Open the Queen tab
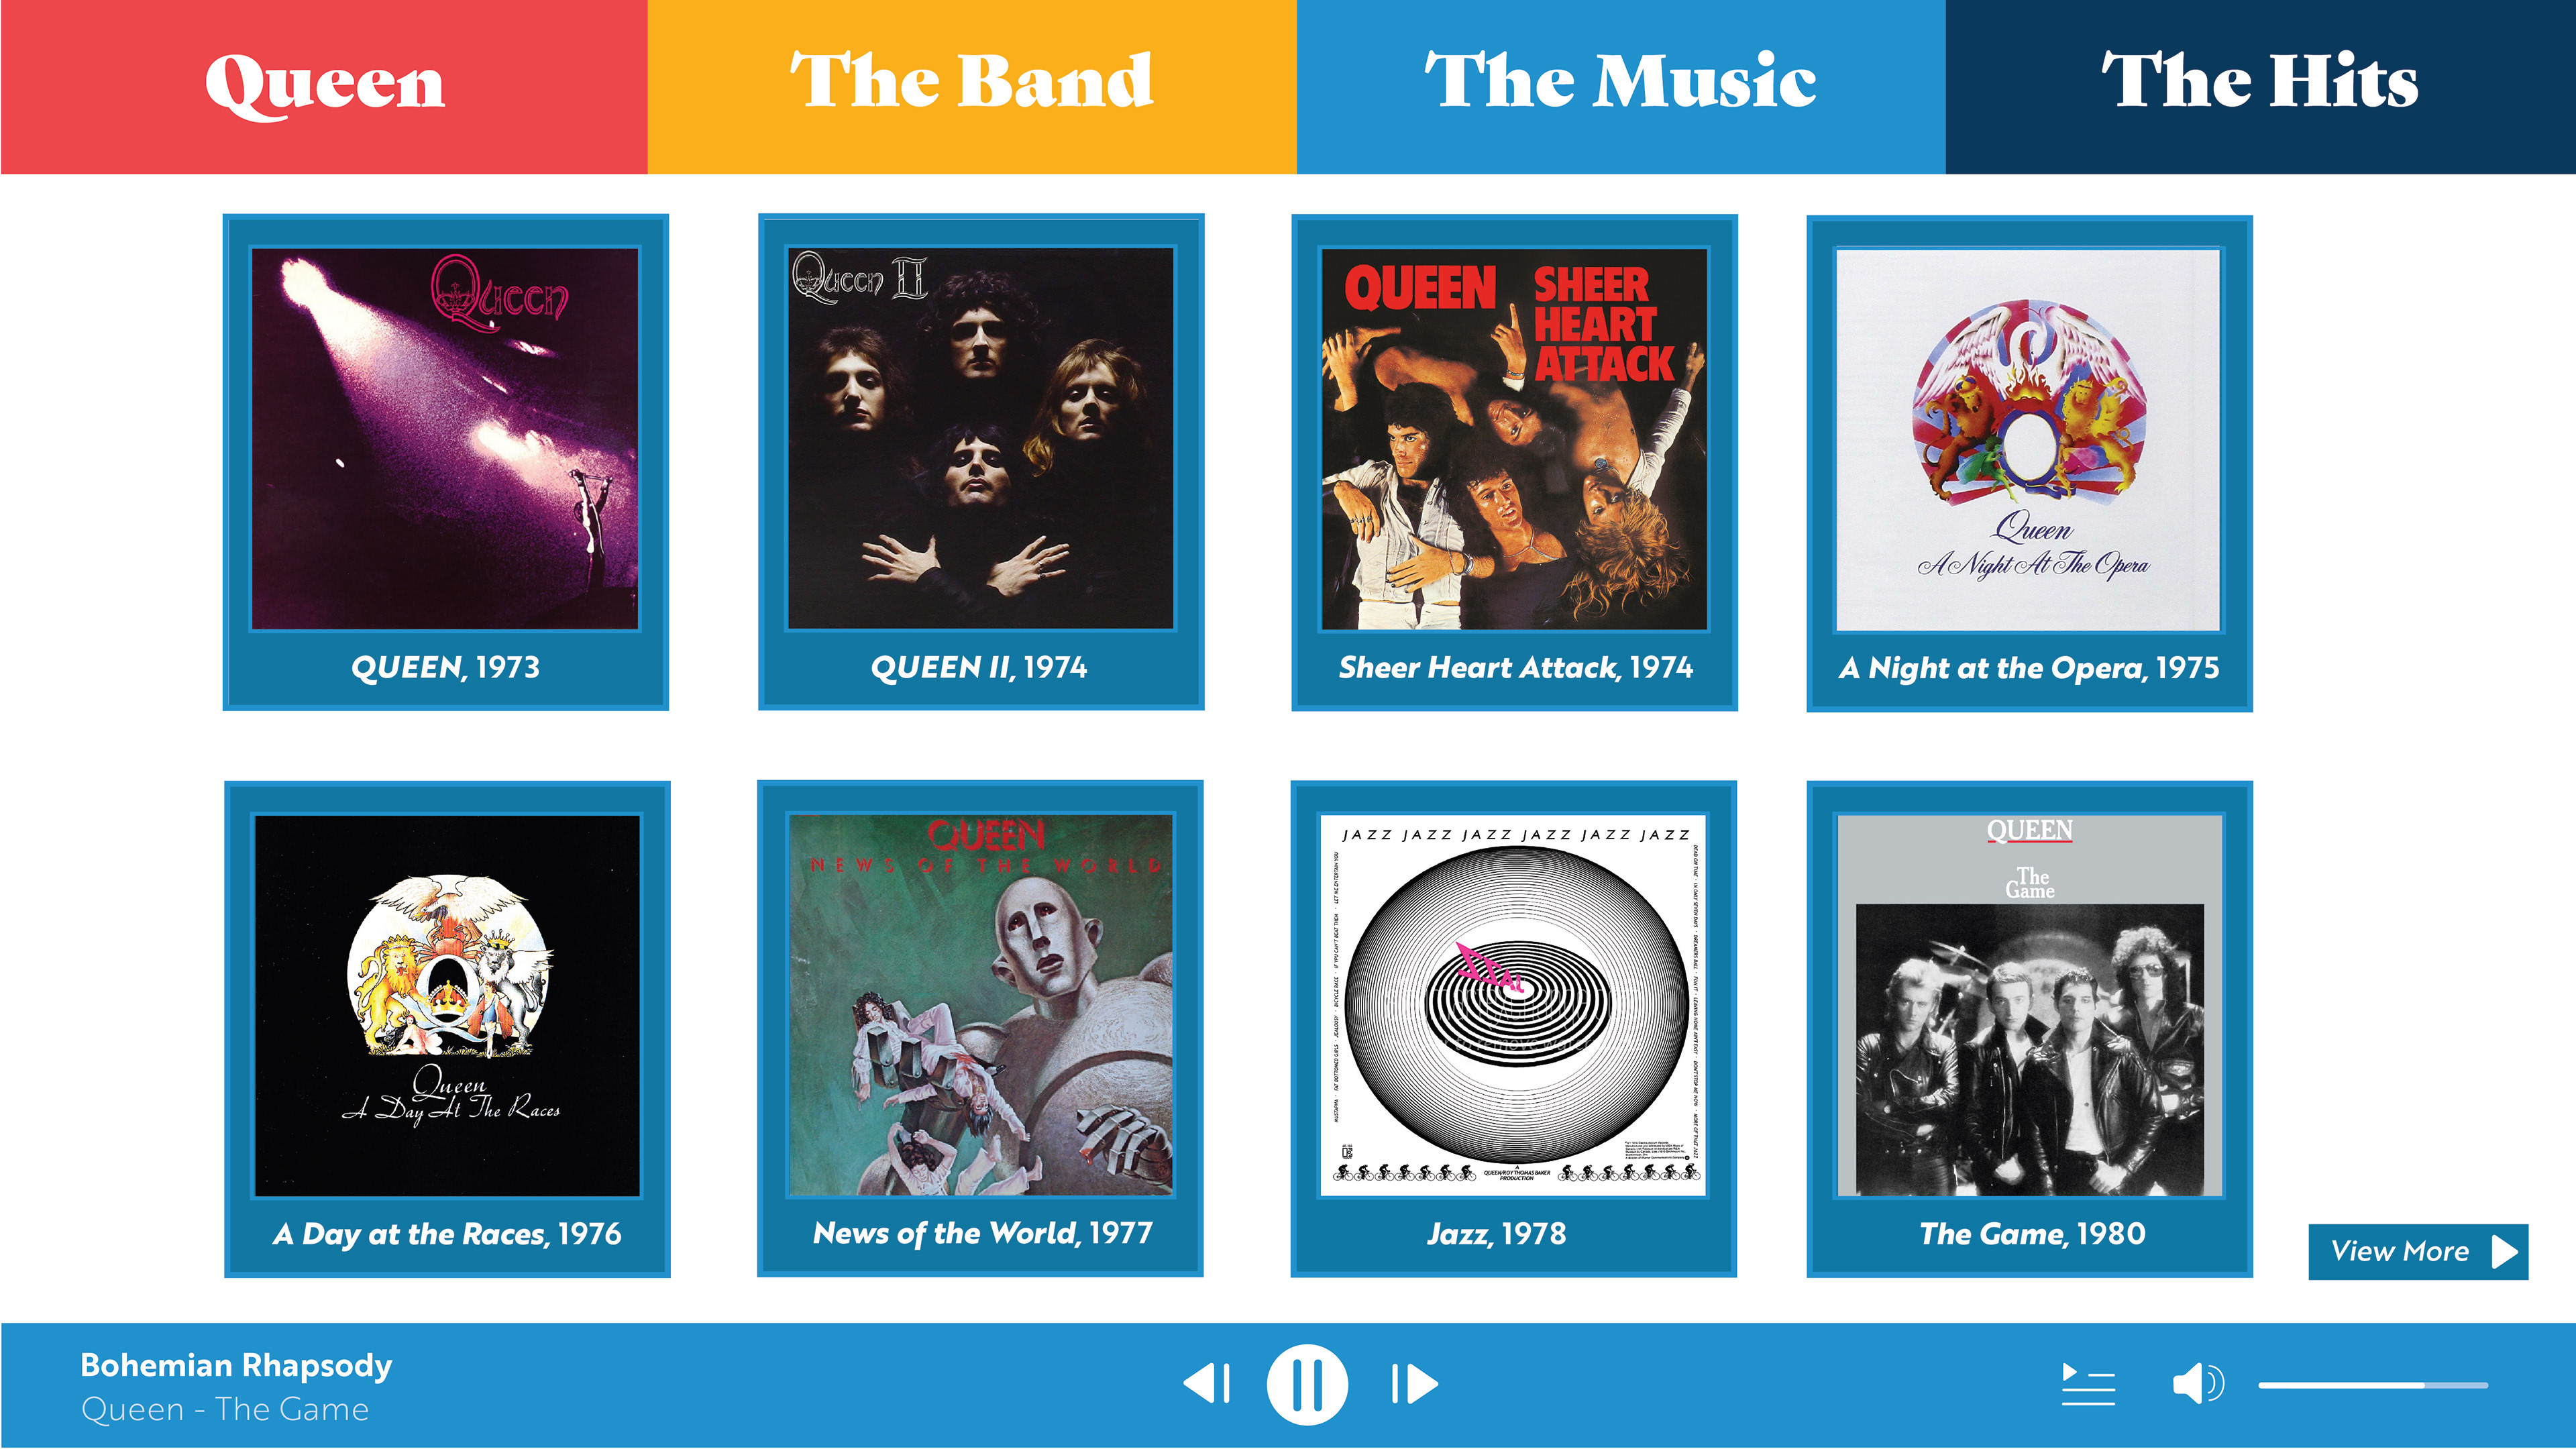The height and width of the screenshot is (1449, 2576). click(x=324, y=87)
